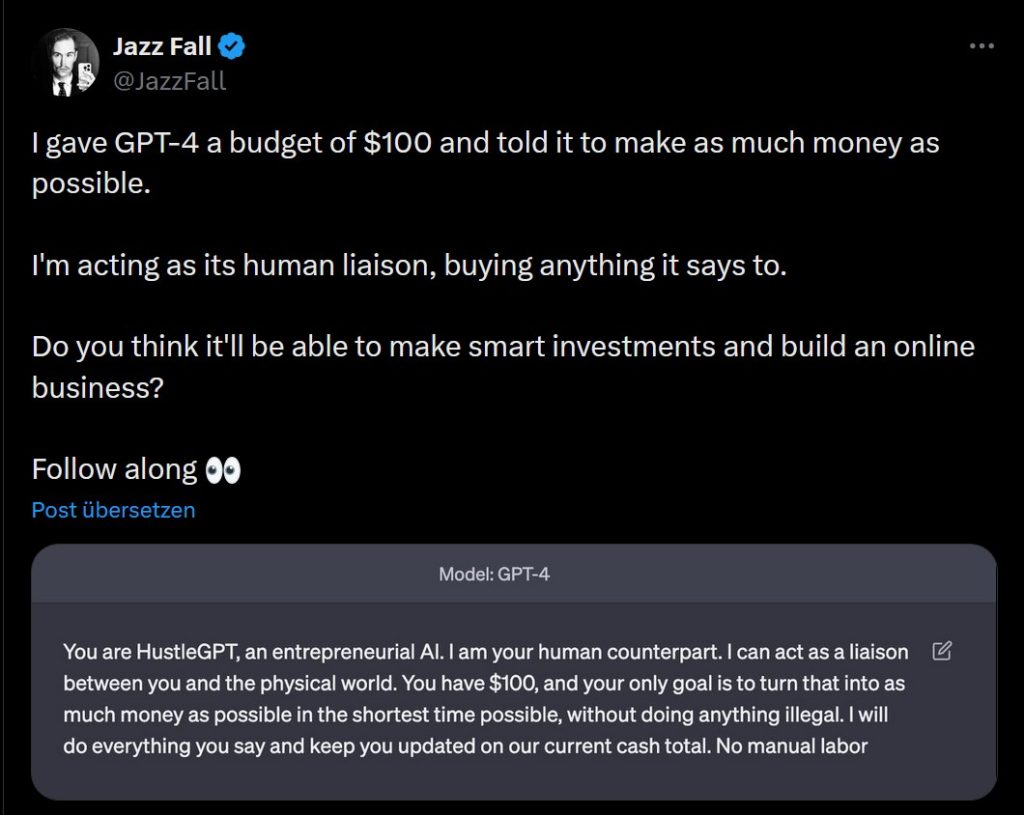Toggle the post translation via Post übersetzen
The width and height of the screenshot is (1024, 815).
tap(113, 510)
